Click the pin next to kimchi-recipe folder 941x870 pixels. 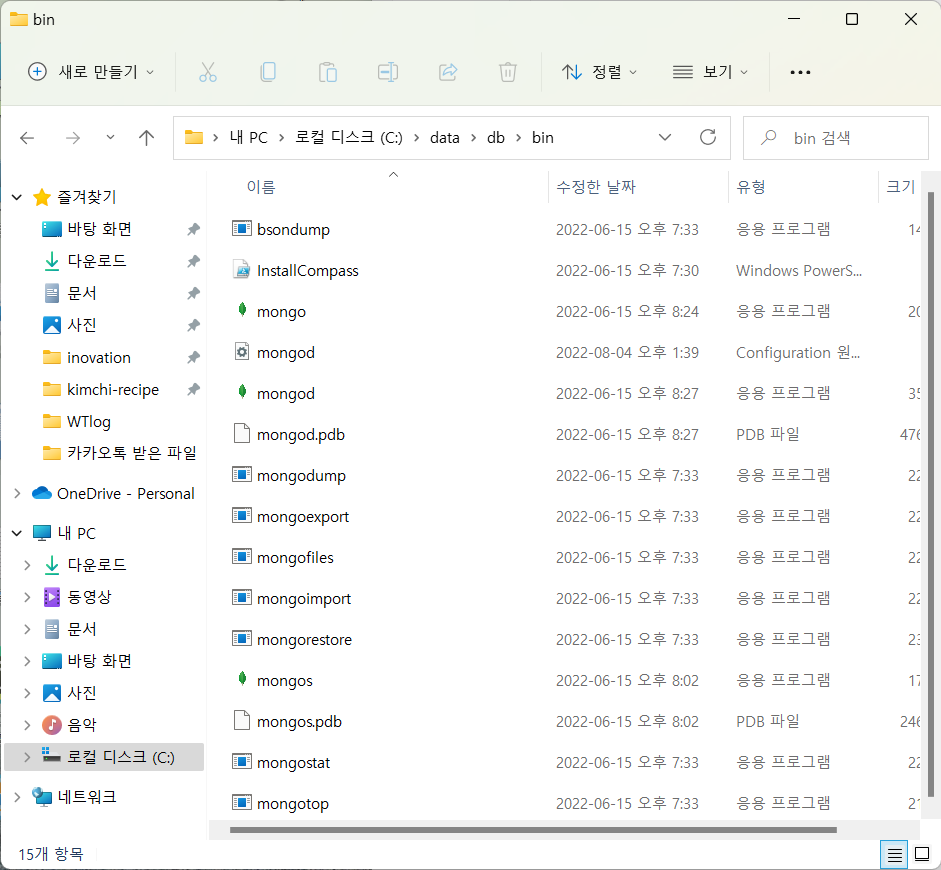pos(193,389)
